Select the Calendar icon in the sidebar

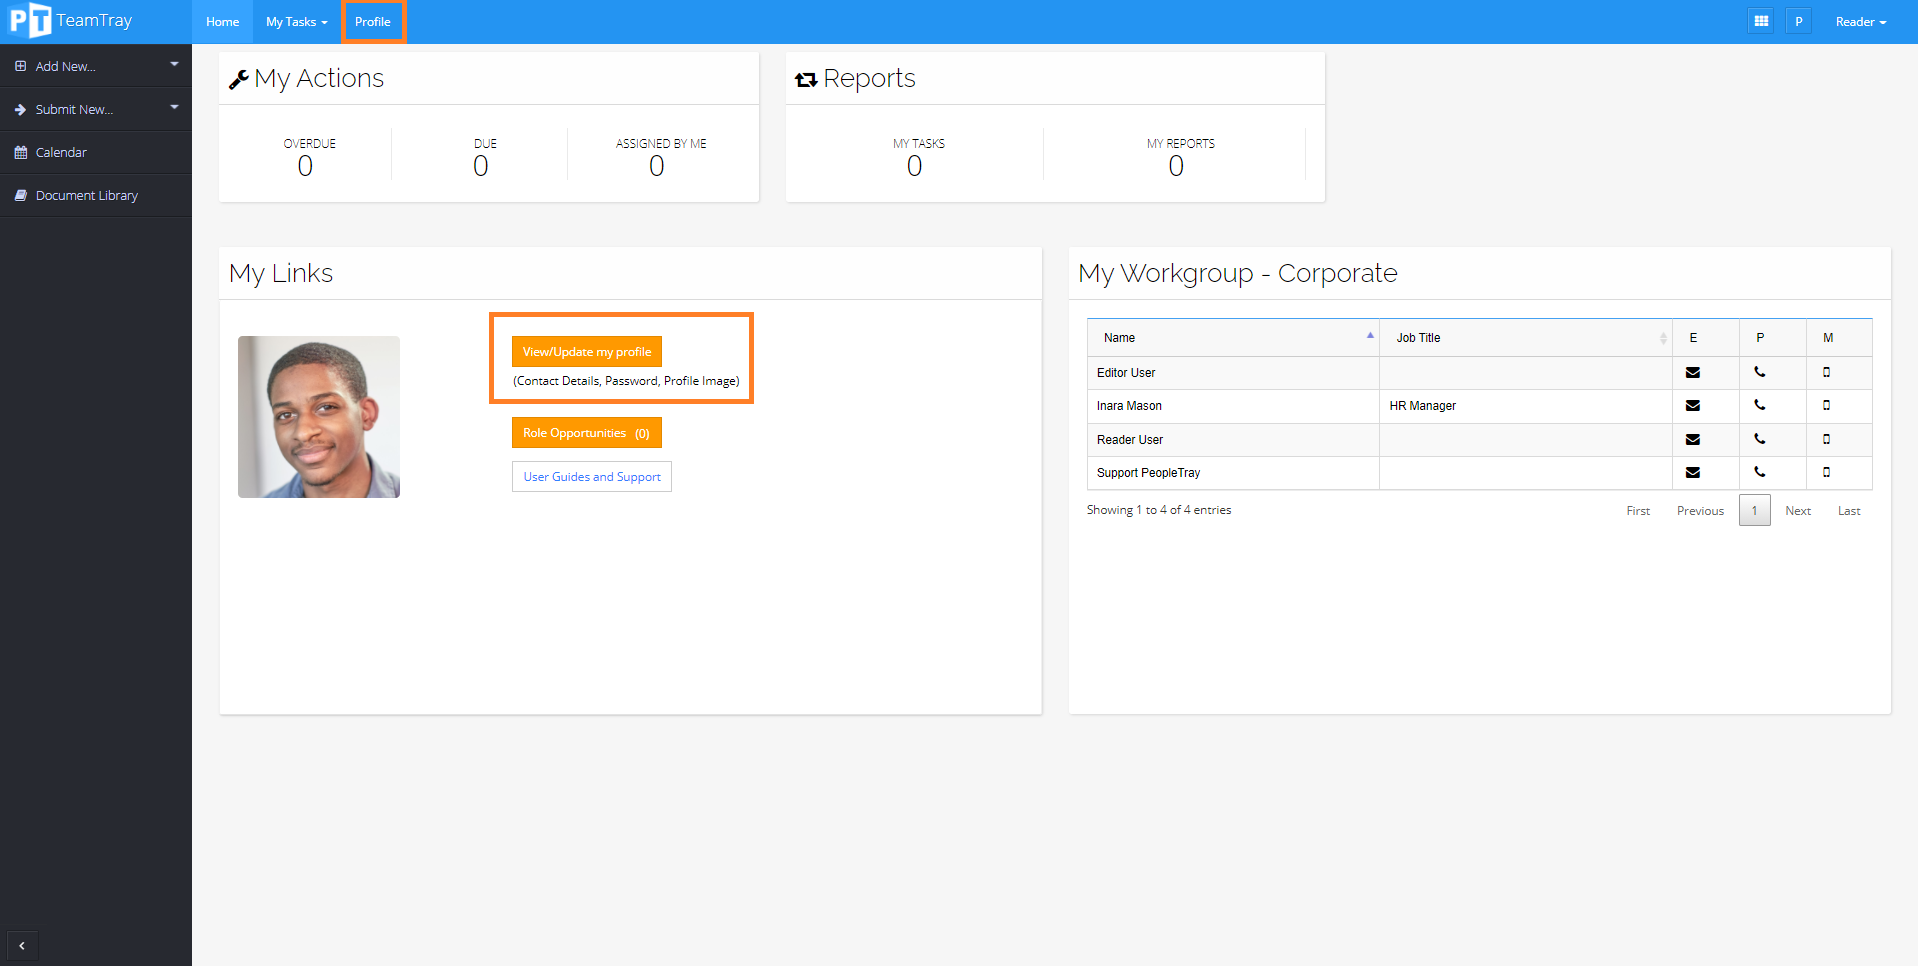[21, 152]
